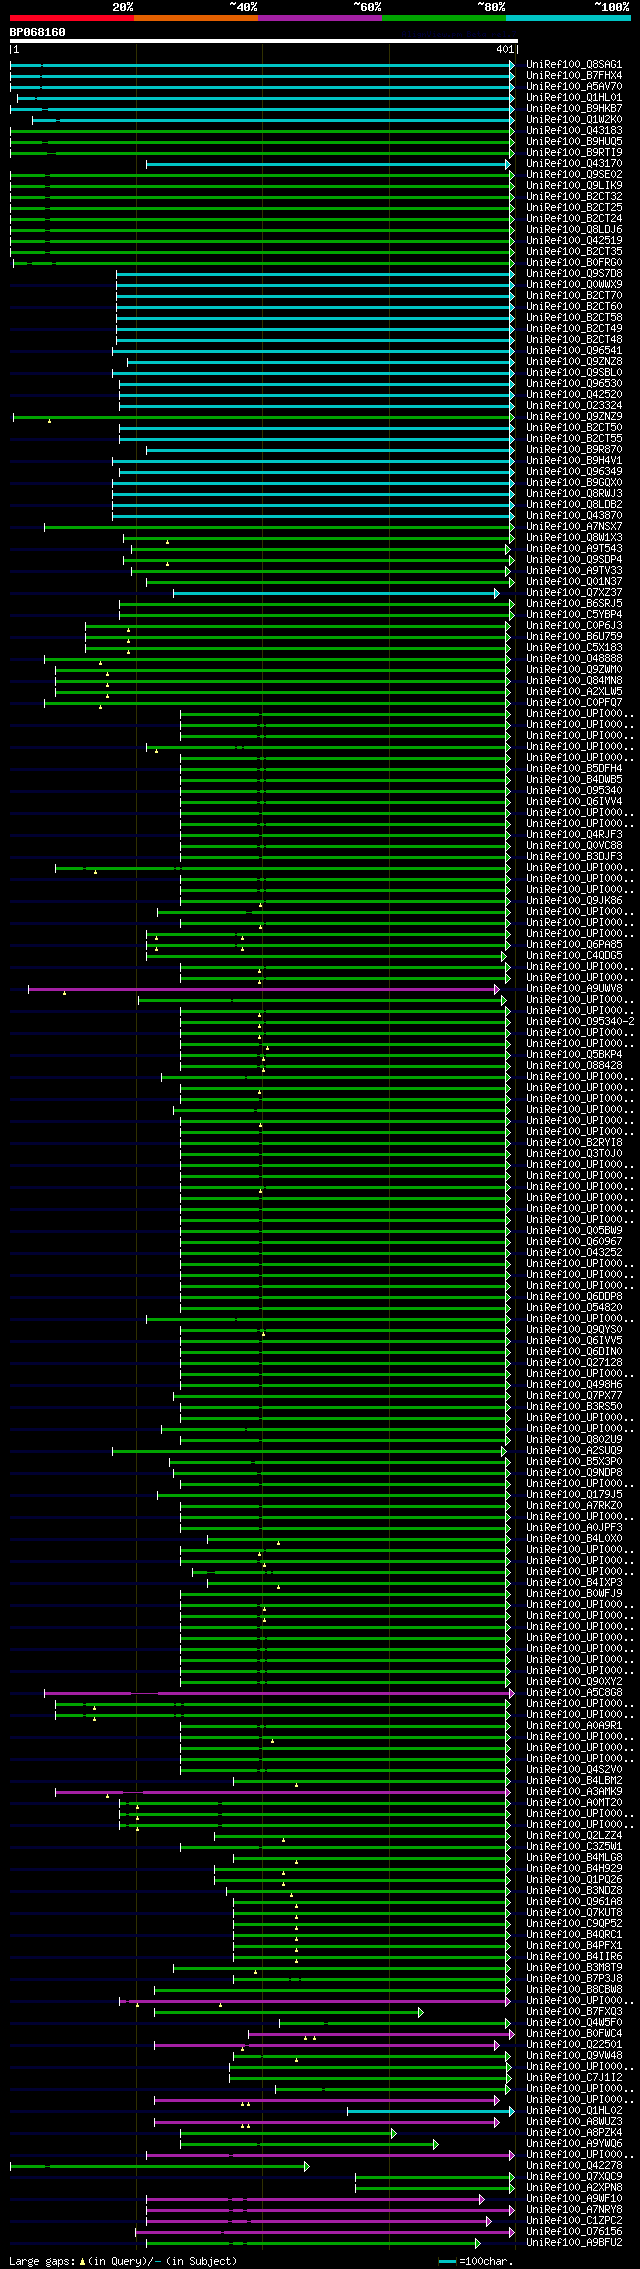Image resolution: width=640 pixels, height=2269 pixels.
Task: Click the red 20% identity legend segment
Action: pyautogui.click(x=72, y=18)
